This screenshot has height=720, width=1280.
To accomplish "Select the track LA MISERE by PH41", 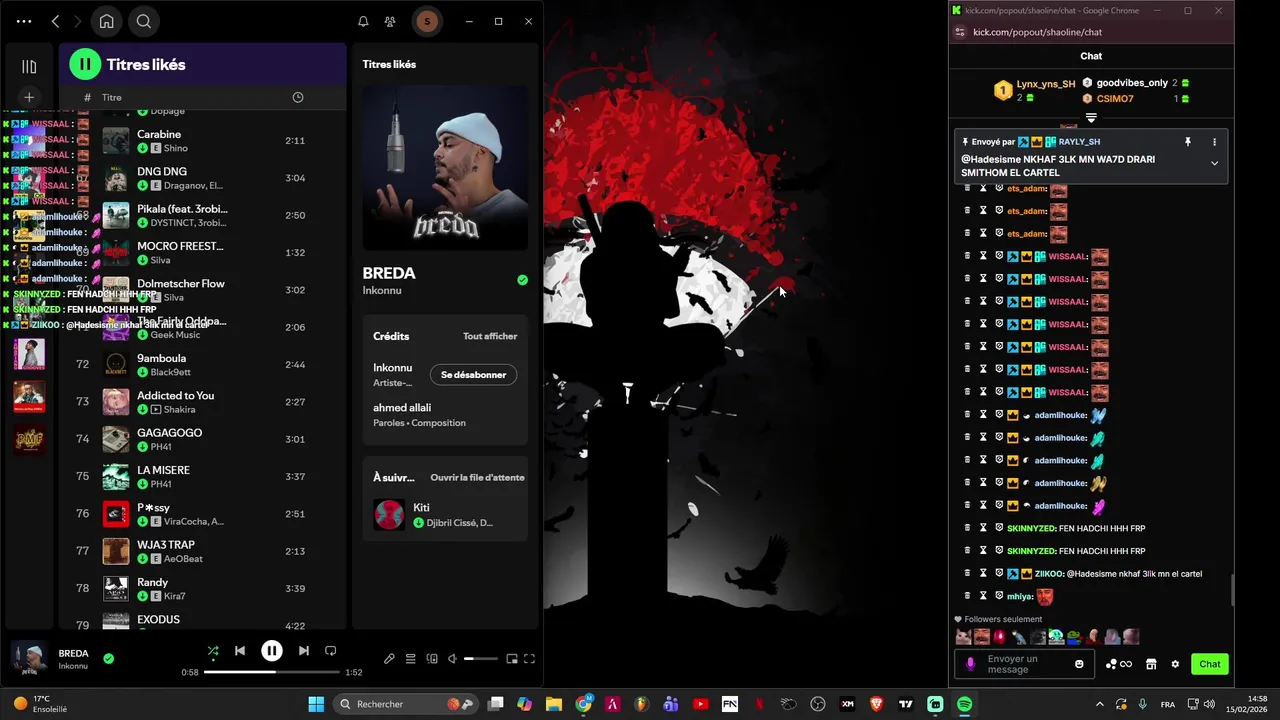I will (x=203, y=477).
